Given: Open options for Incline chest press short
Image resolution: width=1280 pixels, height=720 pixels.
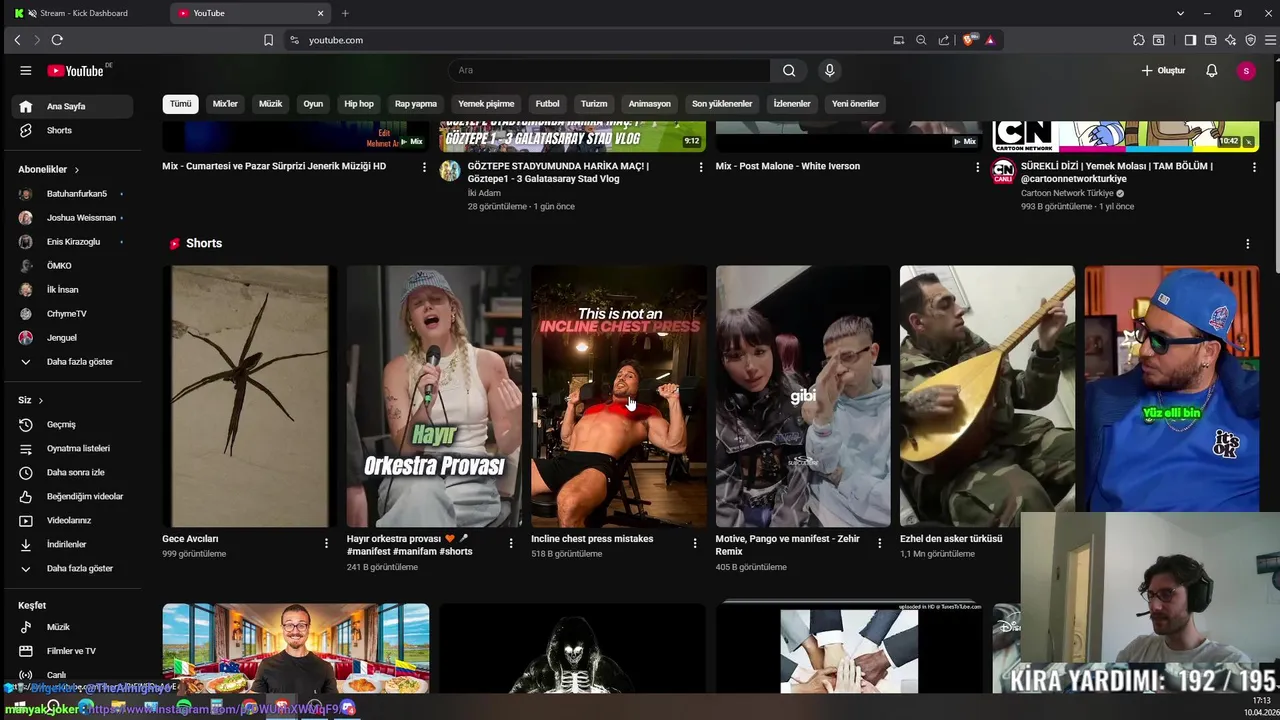Looking at the screenshot, I should [695, 543].
